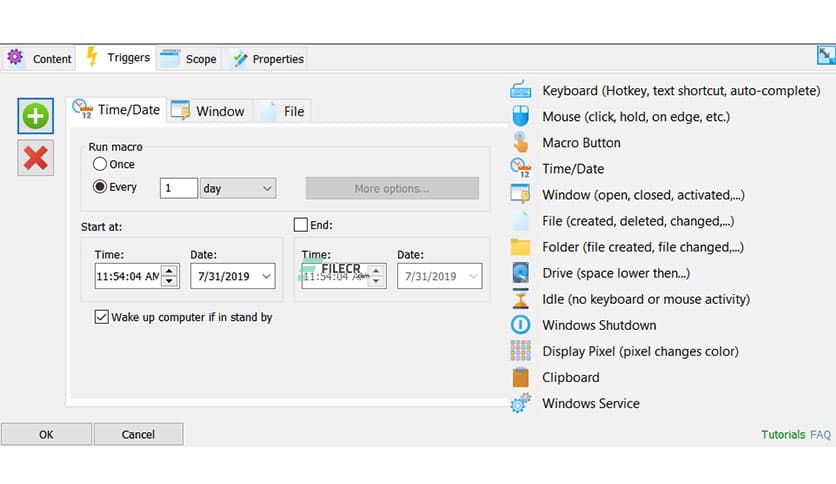Select the Clipboard trigger icon
The image size is (836, 484).
coord(520,377)
